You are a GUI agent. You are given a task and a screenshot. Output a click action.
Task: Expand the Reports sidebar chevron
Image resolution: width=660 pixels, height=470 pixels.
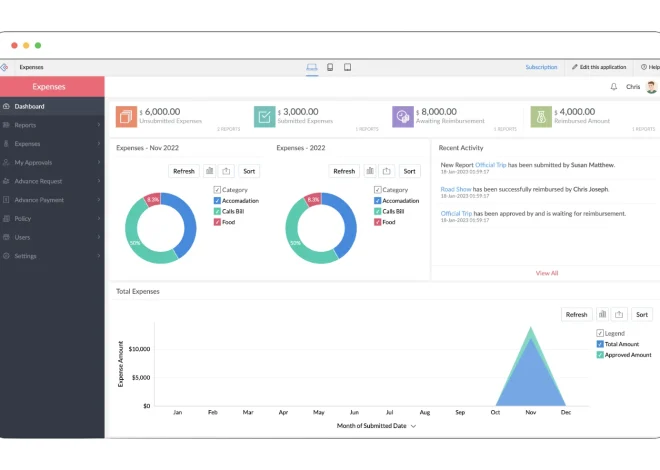99,125
